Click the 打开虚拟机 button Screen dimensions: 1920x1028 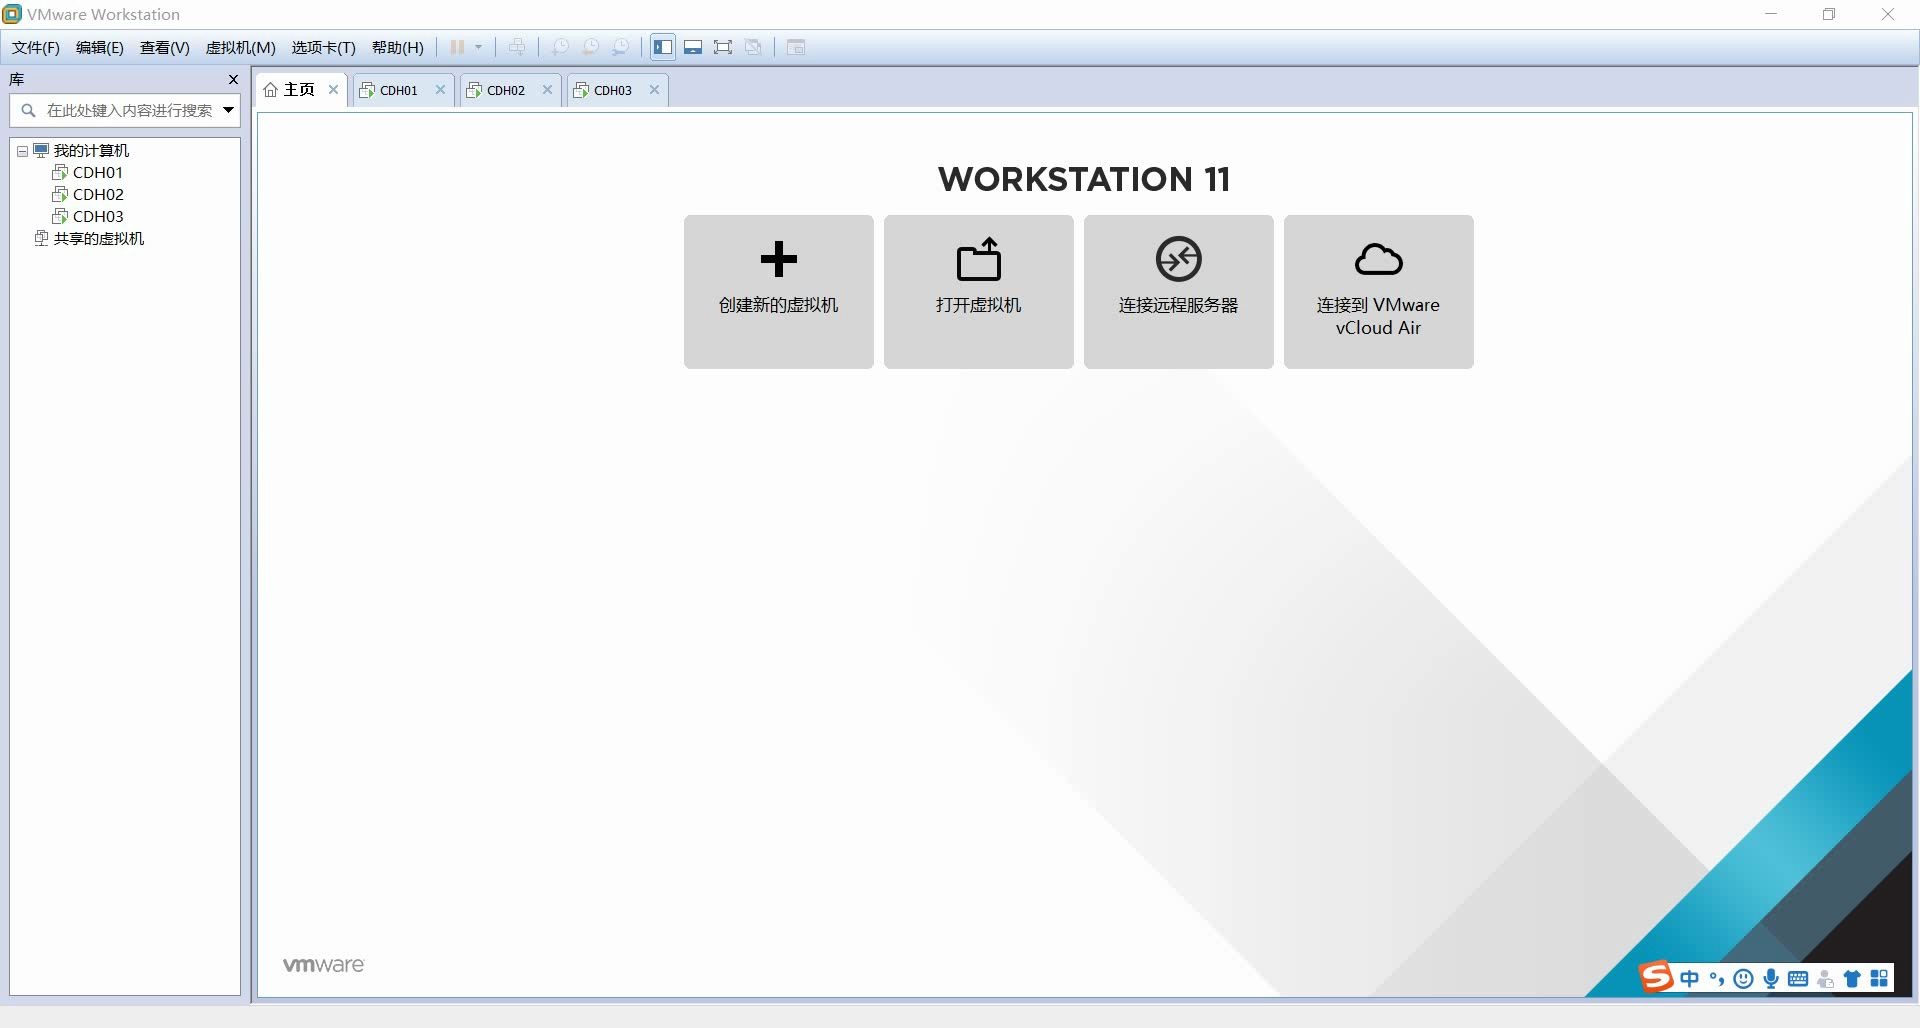tap(979, 292)
